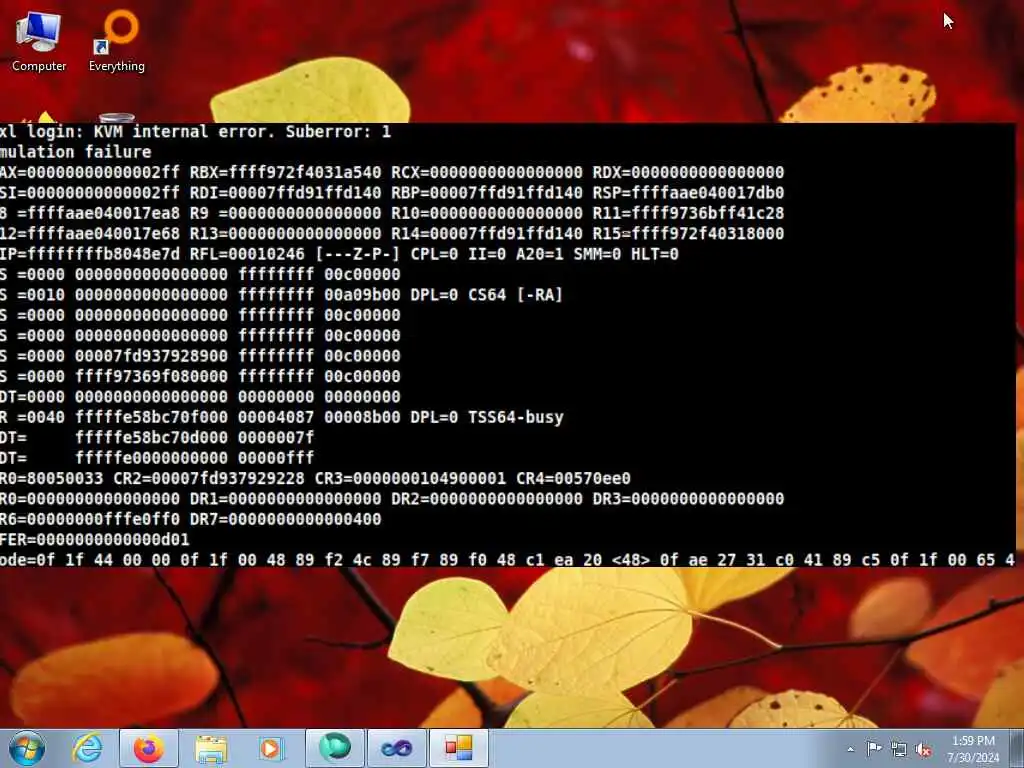
Task: Click the Show desktop strip beside the clock
Action: 1017,748
